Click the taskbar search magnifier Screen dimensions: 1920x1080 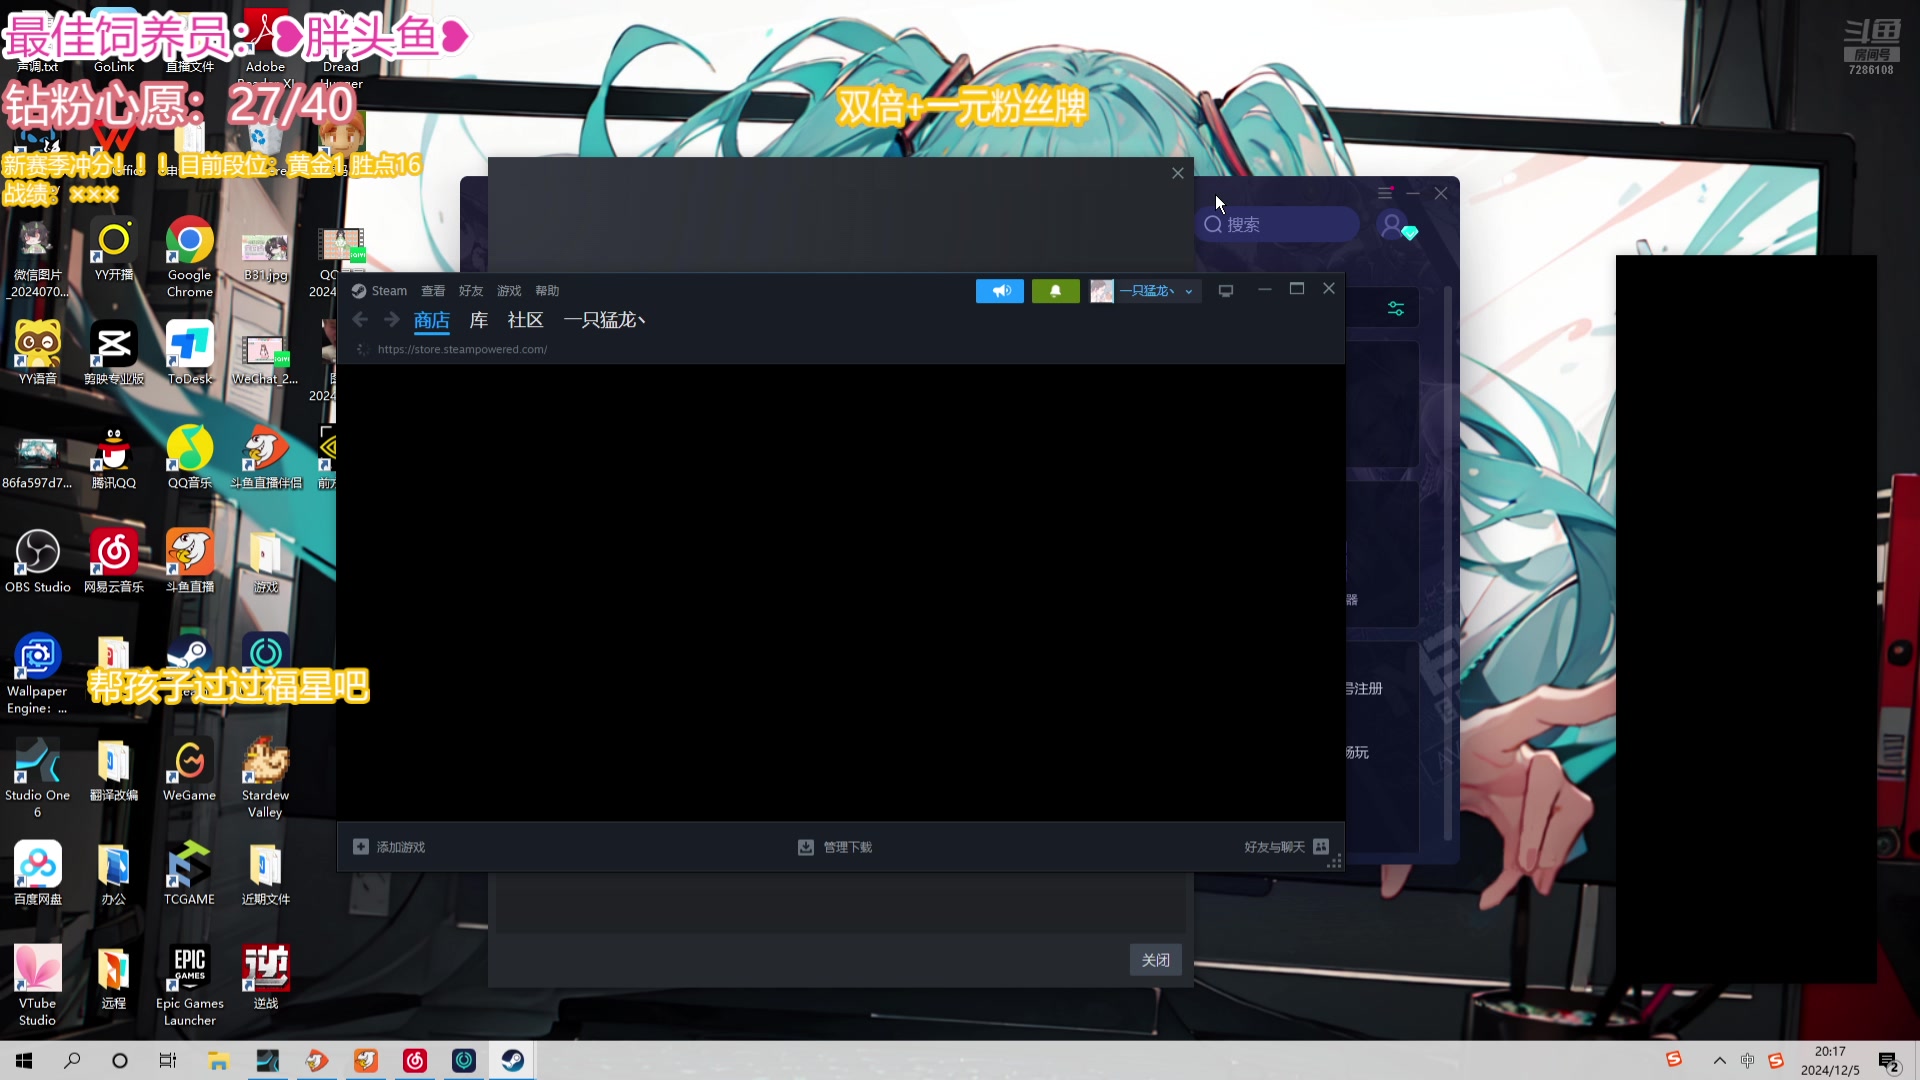click(72, 1061)
